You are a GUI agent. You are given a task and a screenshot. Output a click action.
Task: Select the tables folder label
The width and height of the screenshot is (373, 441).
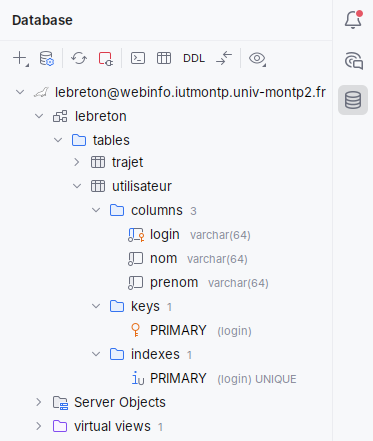[x=111, y=140]
